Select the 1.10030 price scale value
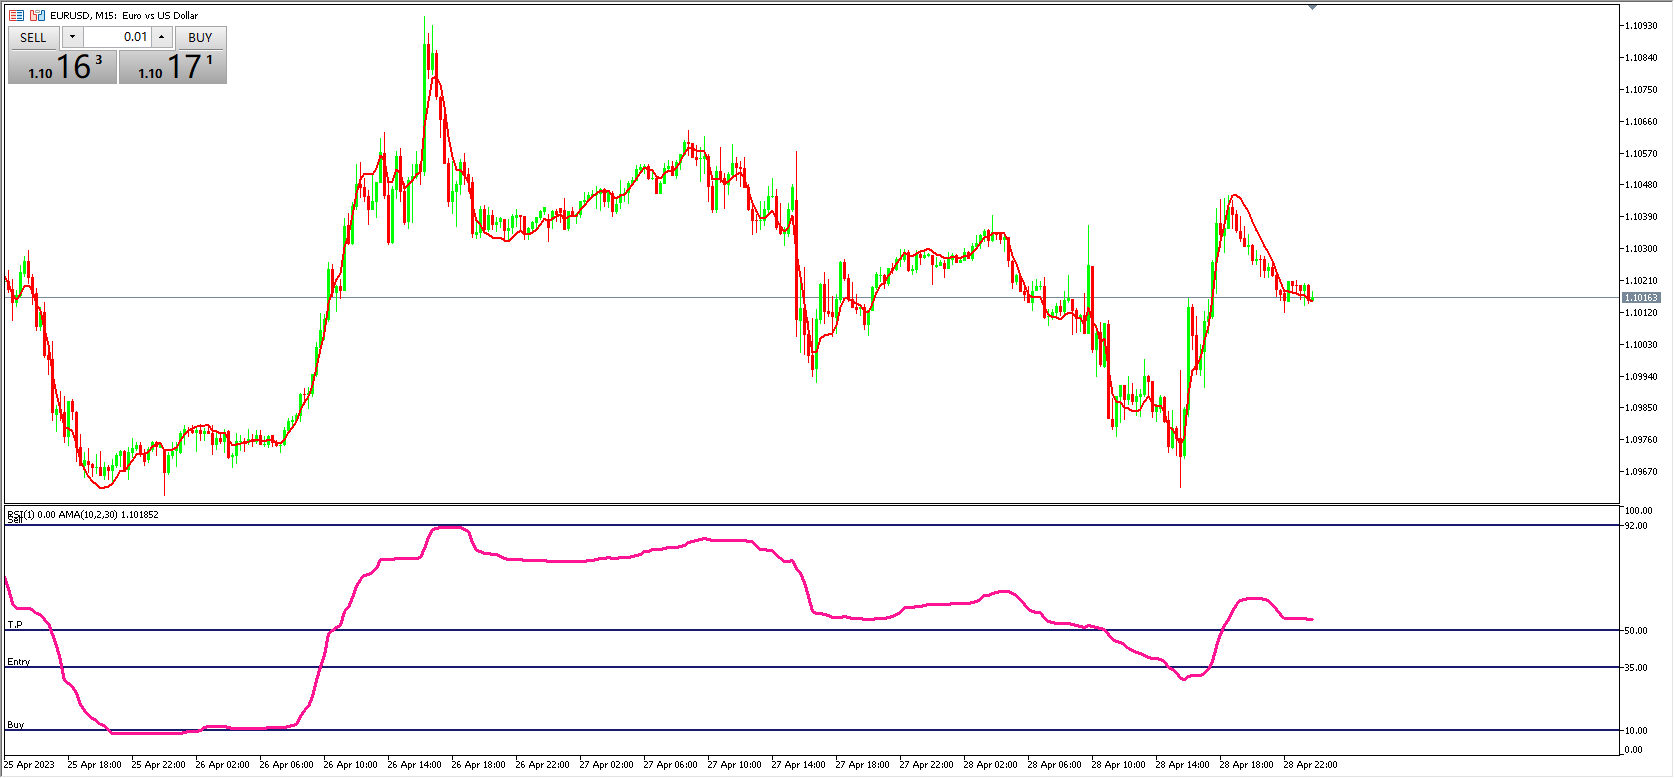The image size is (1674, 778). pyautogui.click(x=1641, y=345)
